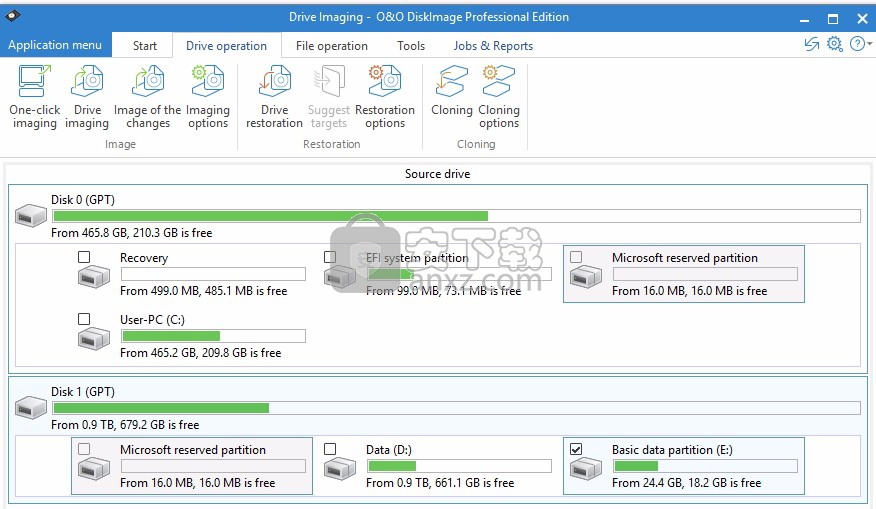This screenshot has height=509, width=876.
Task: Check the Recovery partition checkbox
Action: tap(84, 257)
